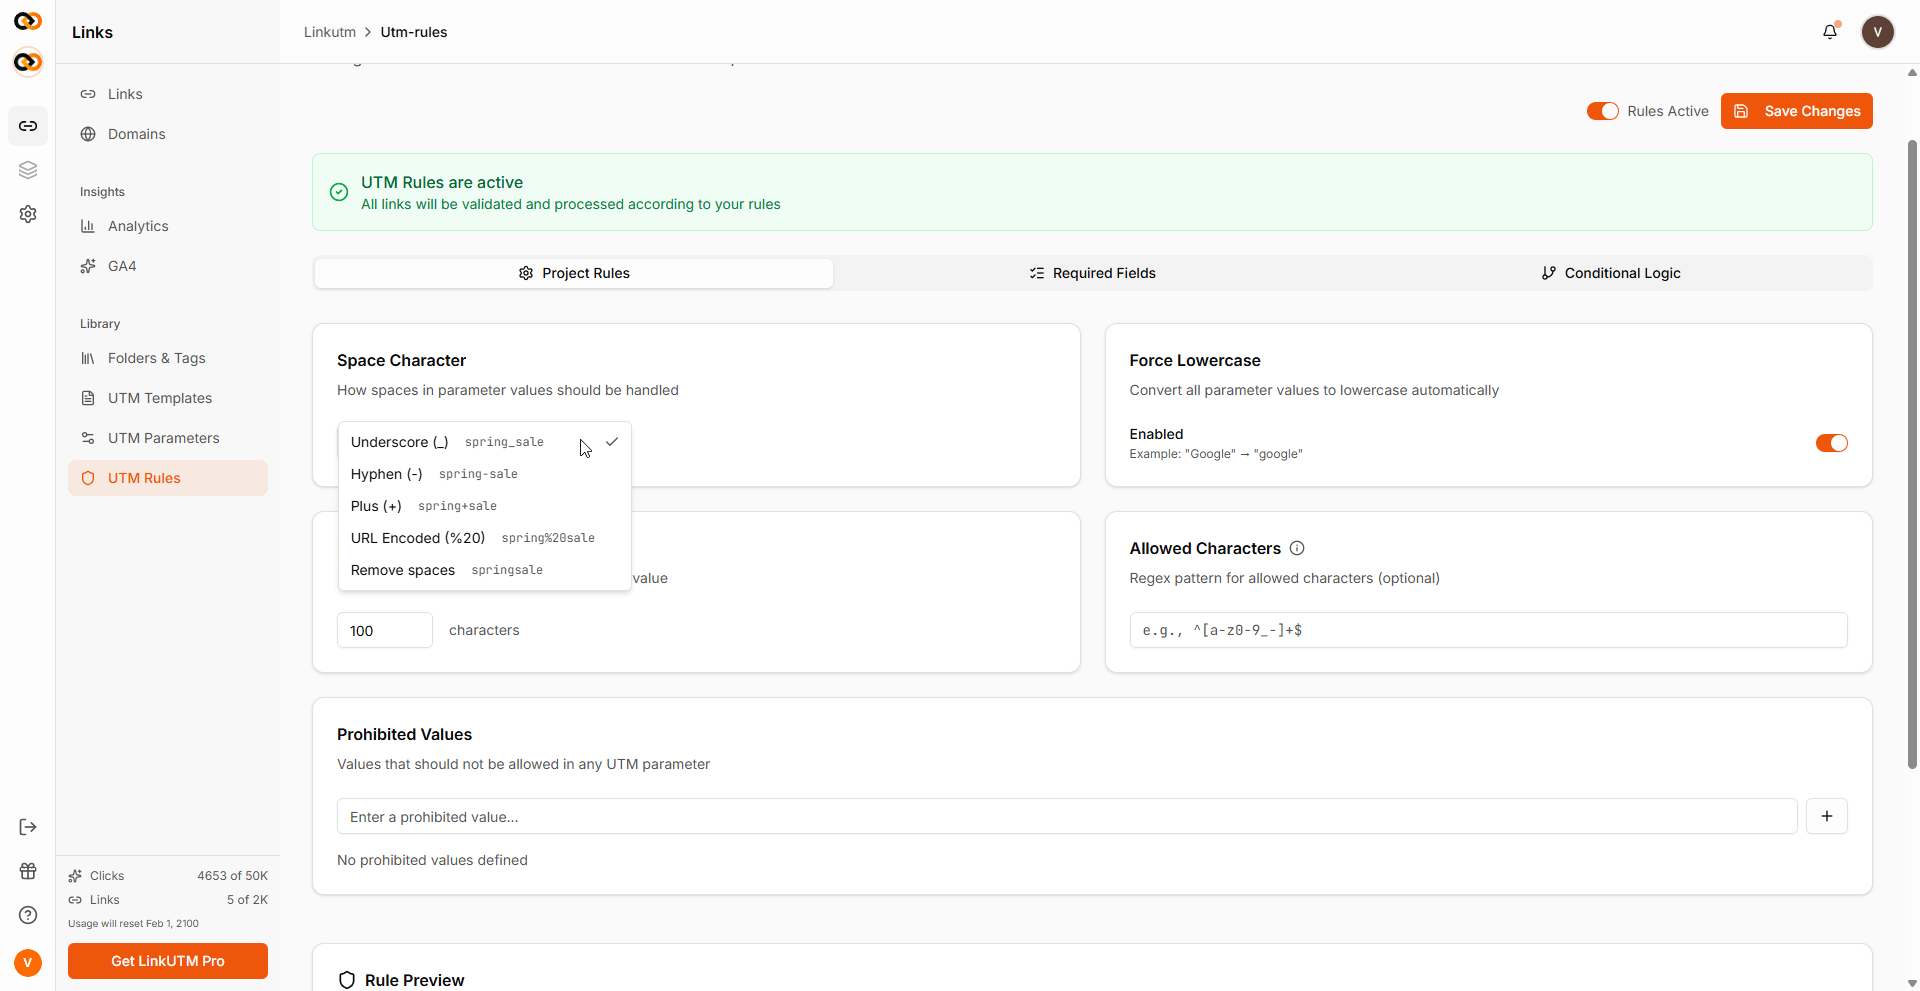Add prohibited value with plus button
1920x991 pixels.
click(x=1827, y=816)
